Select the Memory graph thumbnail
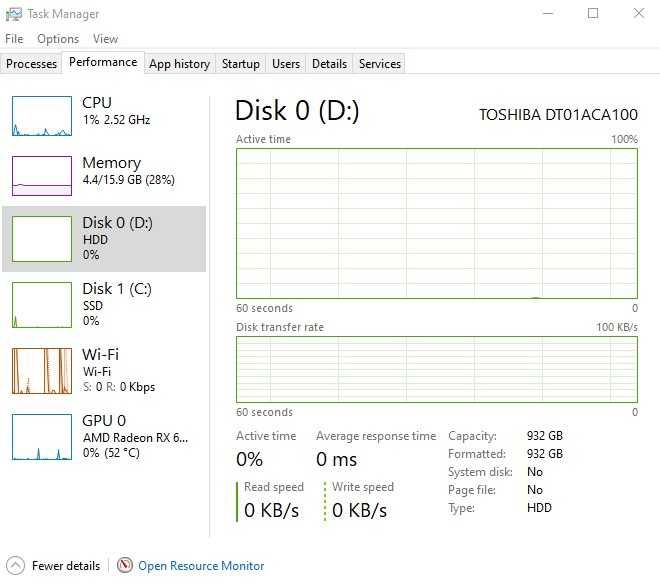 coord(42,176)
